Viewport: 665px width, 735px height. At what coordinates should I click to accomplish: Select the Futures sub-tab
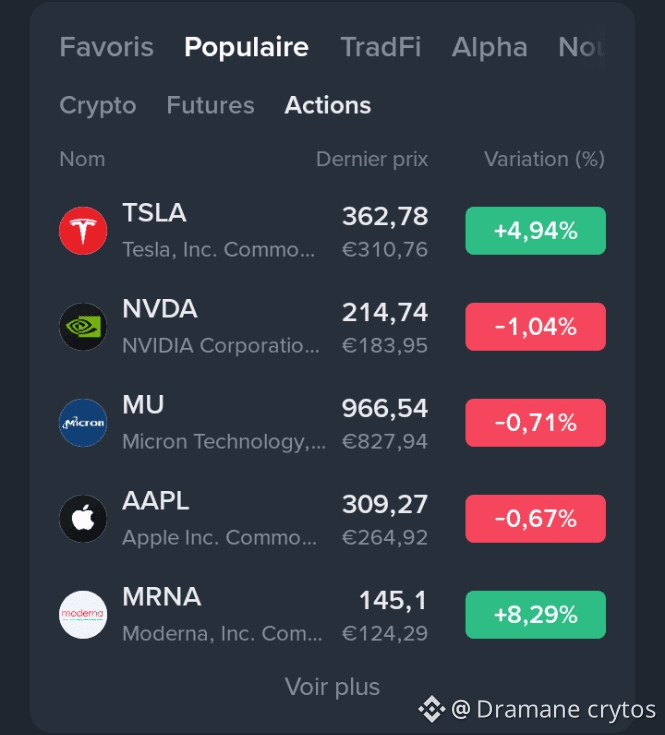210,105
